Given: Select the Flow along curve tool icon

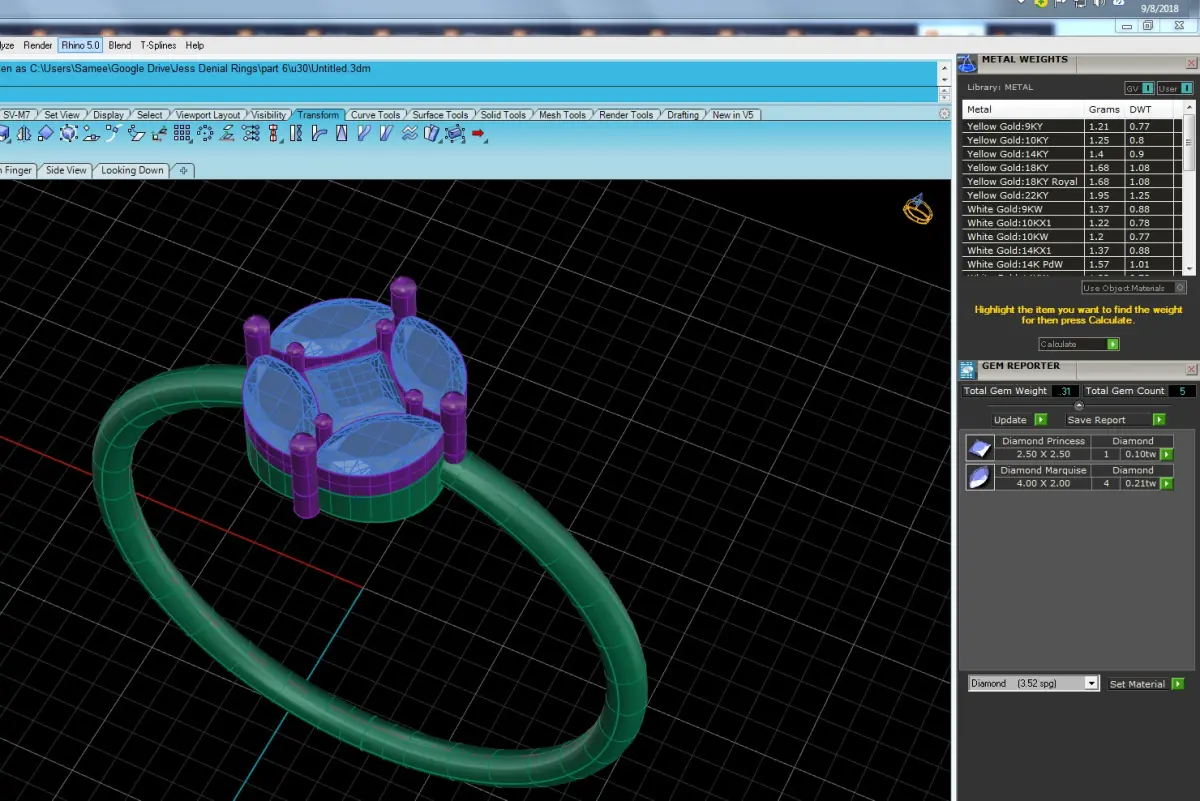Looking at the screenshot, I should pyautogui.click(x=364, y=133).
